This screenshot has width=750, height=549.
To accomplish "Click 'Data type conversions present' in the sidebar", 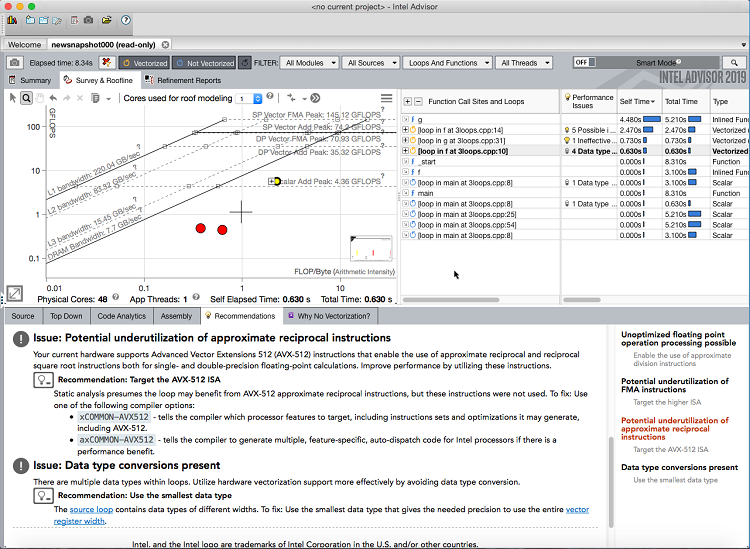I will pos(679,467).
